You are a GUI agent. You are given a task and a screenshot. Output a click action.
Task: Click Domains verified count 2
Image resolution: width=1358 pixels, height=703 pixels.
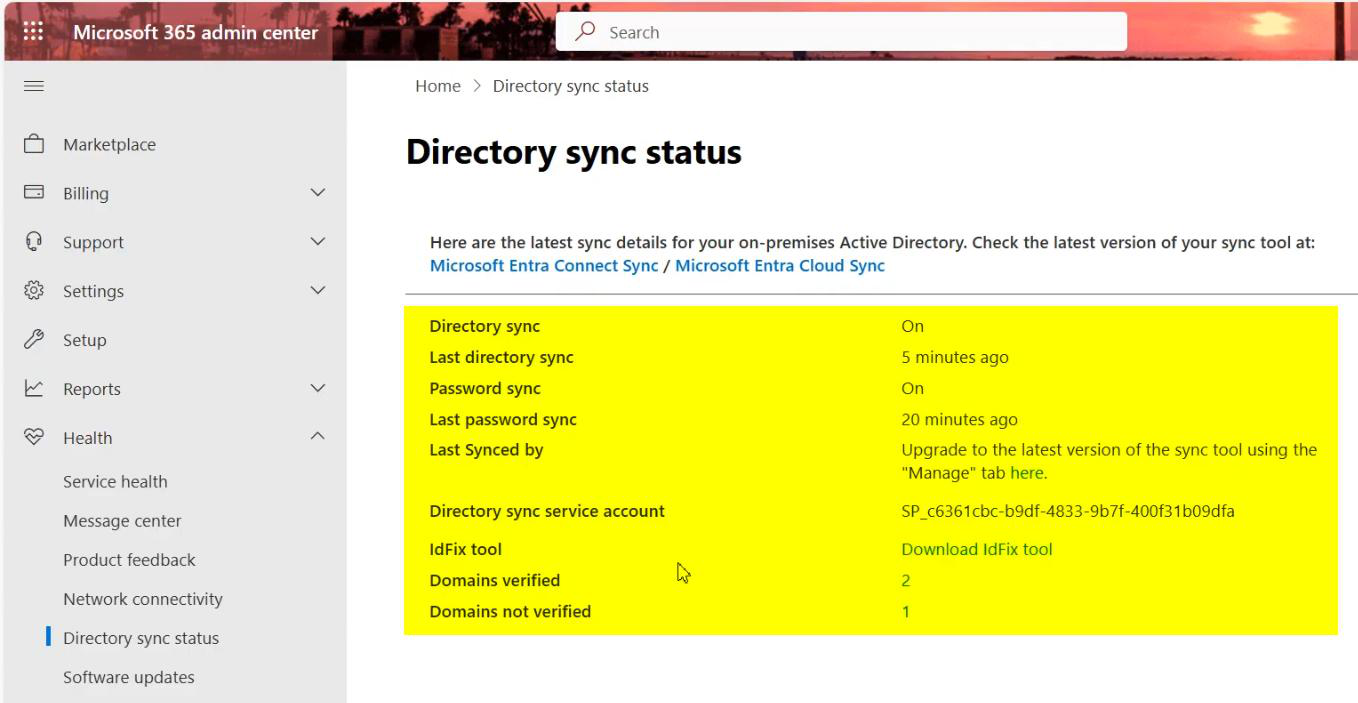coord(906,580)
